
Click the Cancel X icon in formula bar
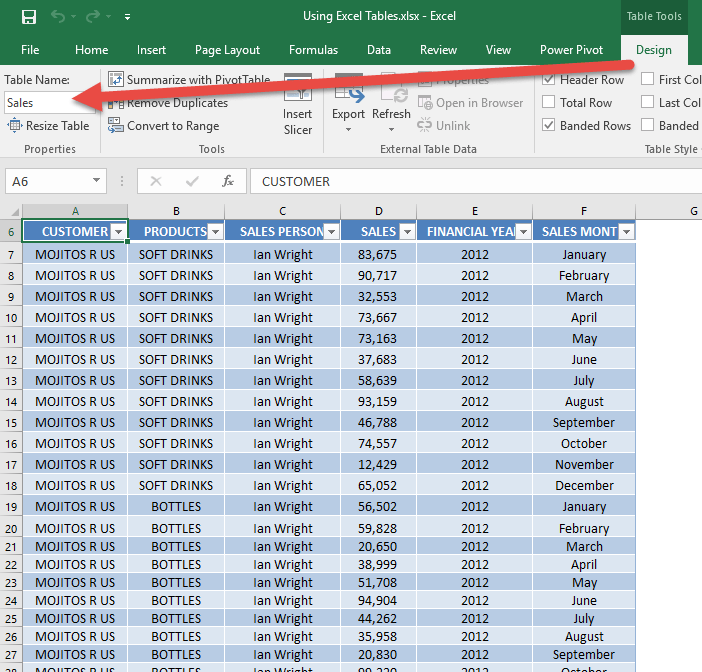click(156, 181)
